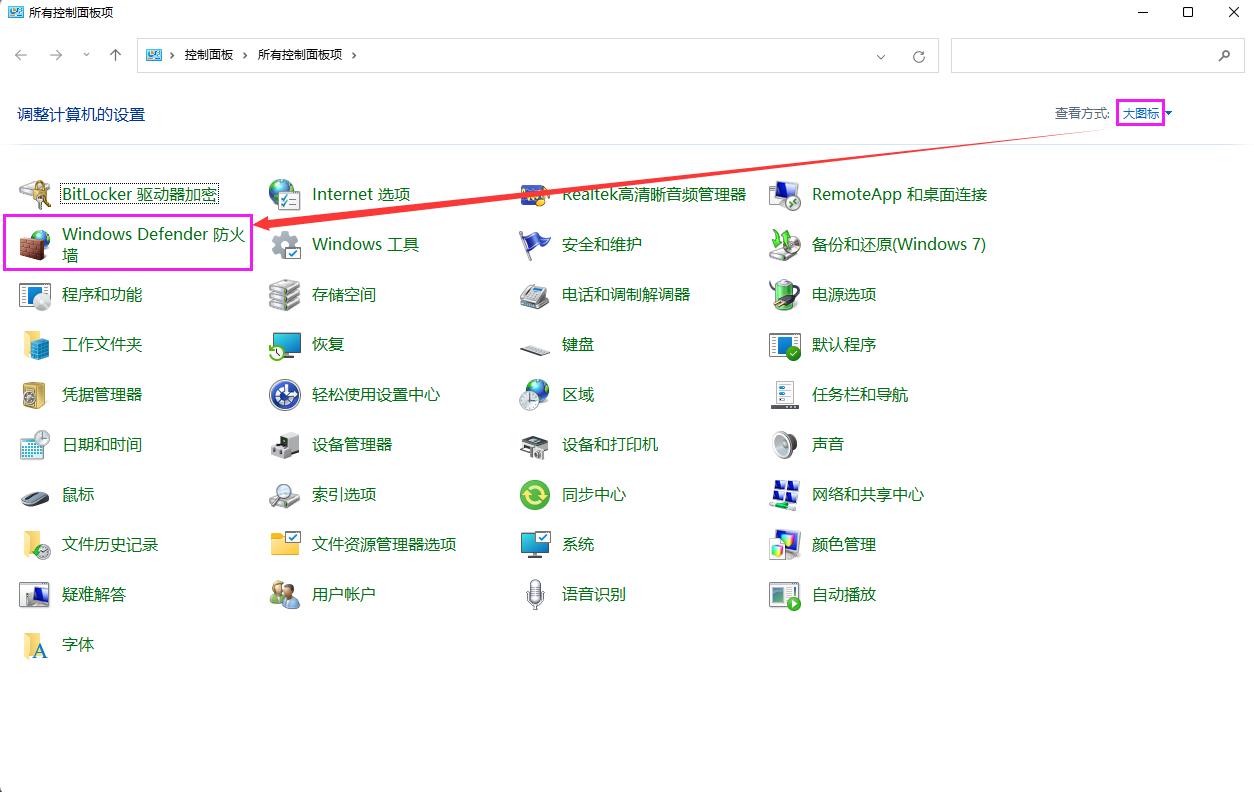Expand the breadcrumb chevron after 控制面板

[x=245, y=55]
